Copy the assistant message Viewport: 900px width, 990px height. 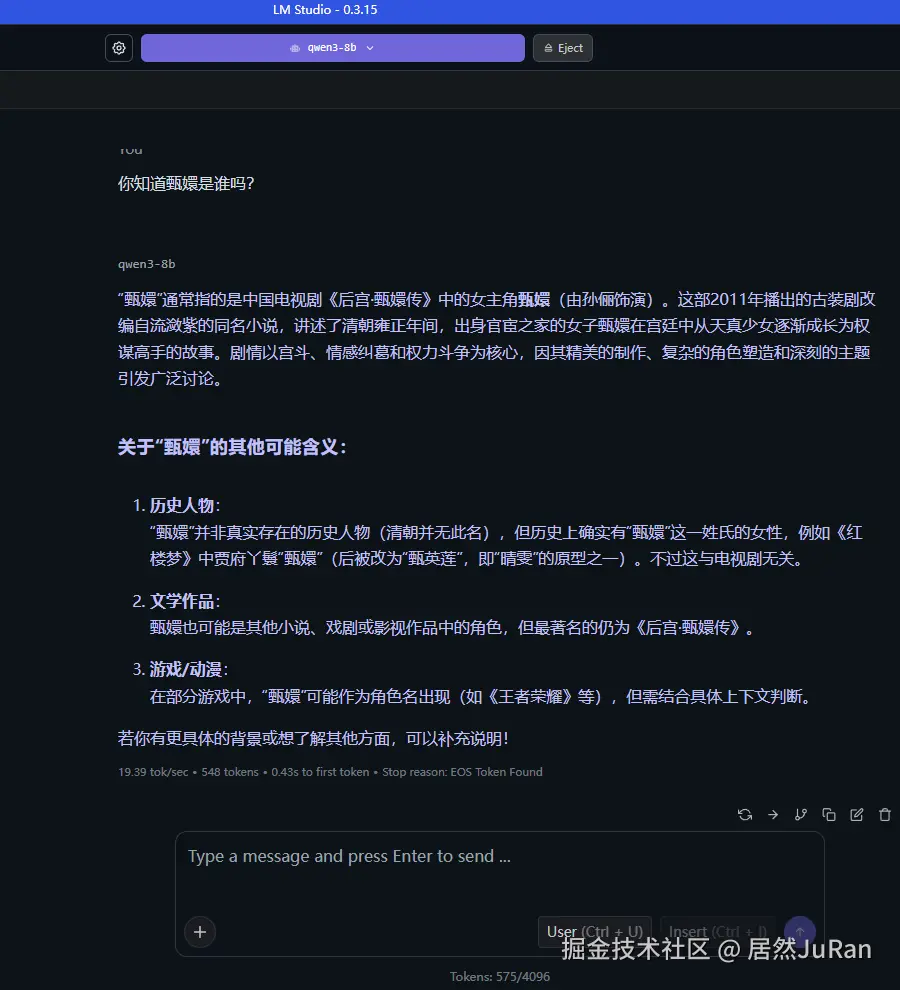[x=829, y=814]
